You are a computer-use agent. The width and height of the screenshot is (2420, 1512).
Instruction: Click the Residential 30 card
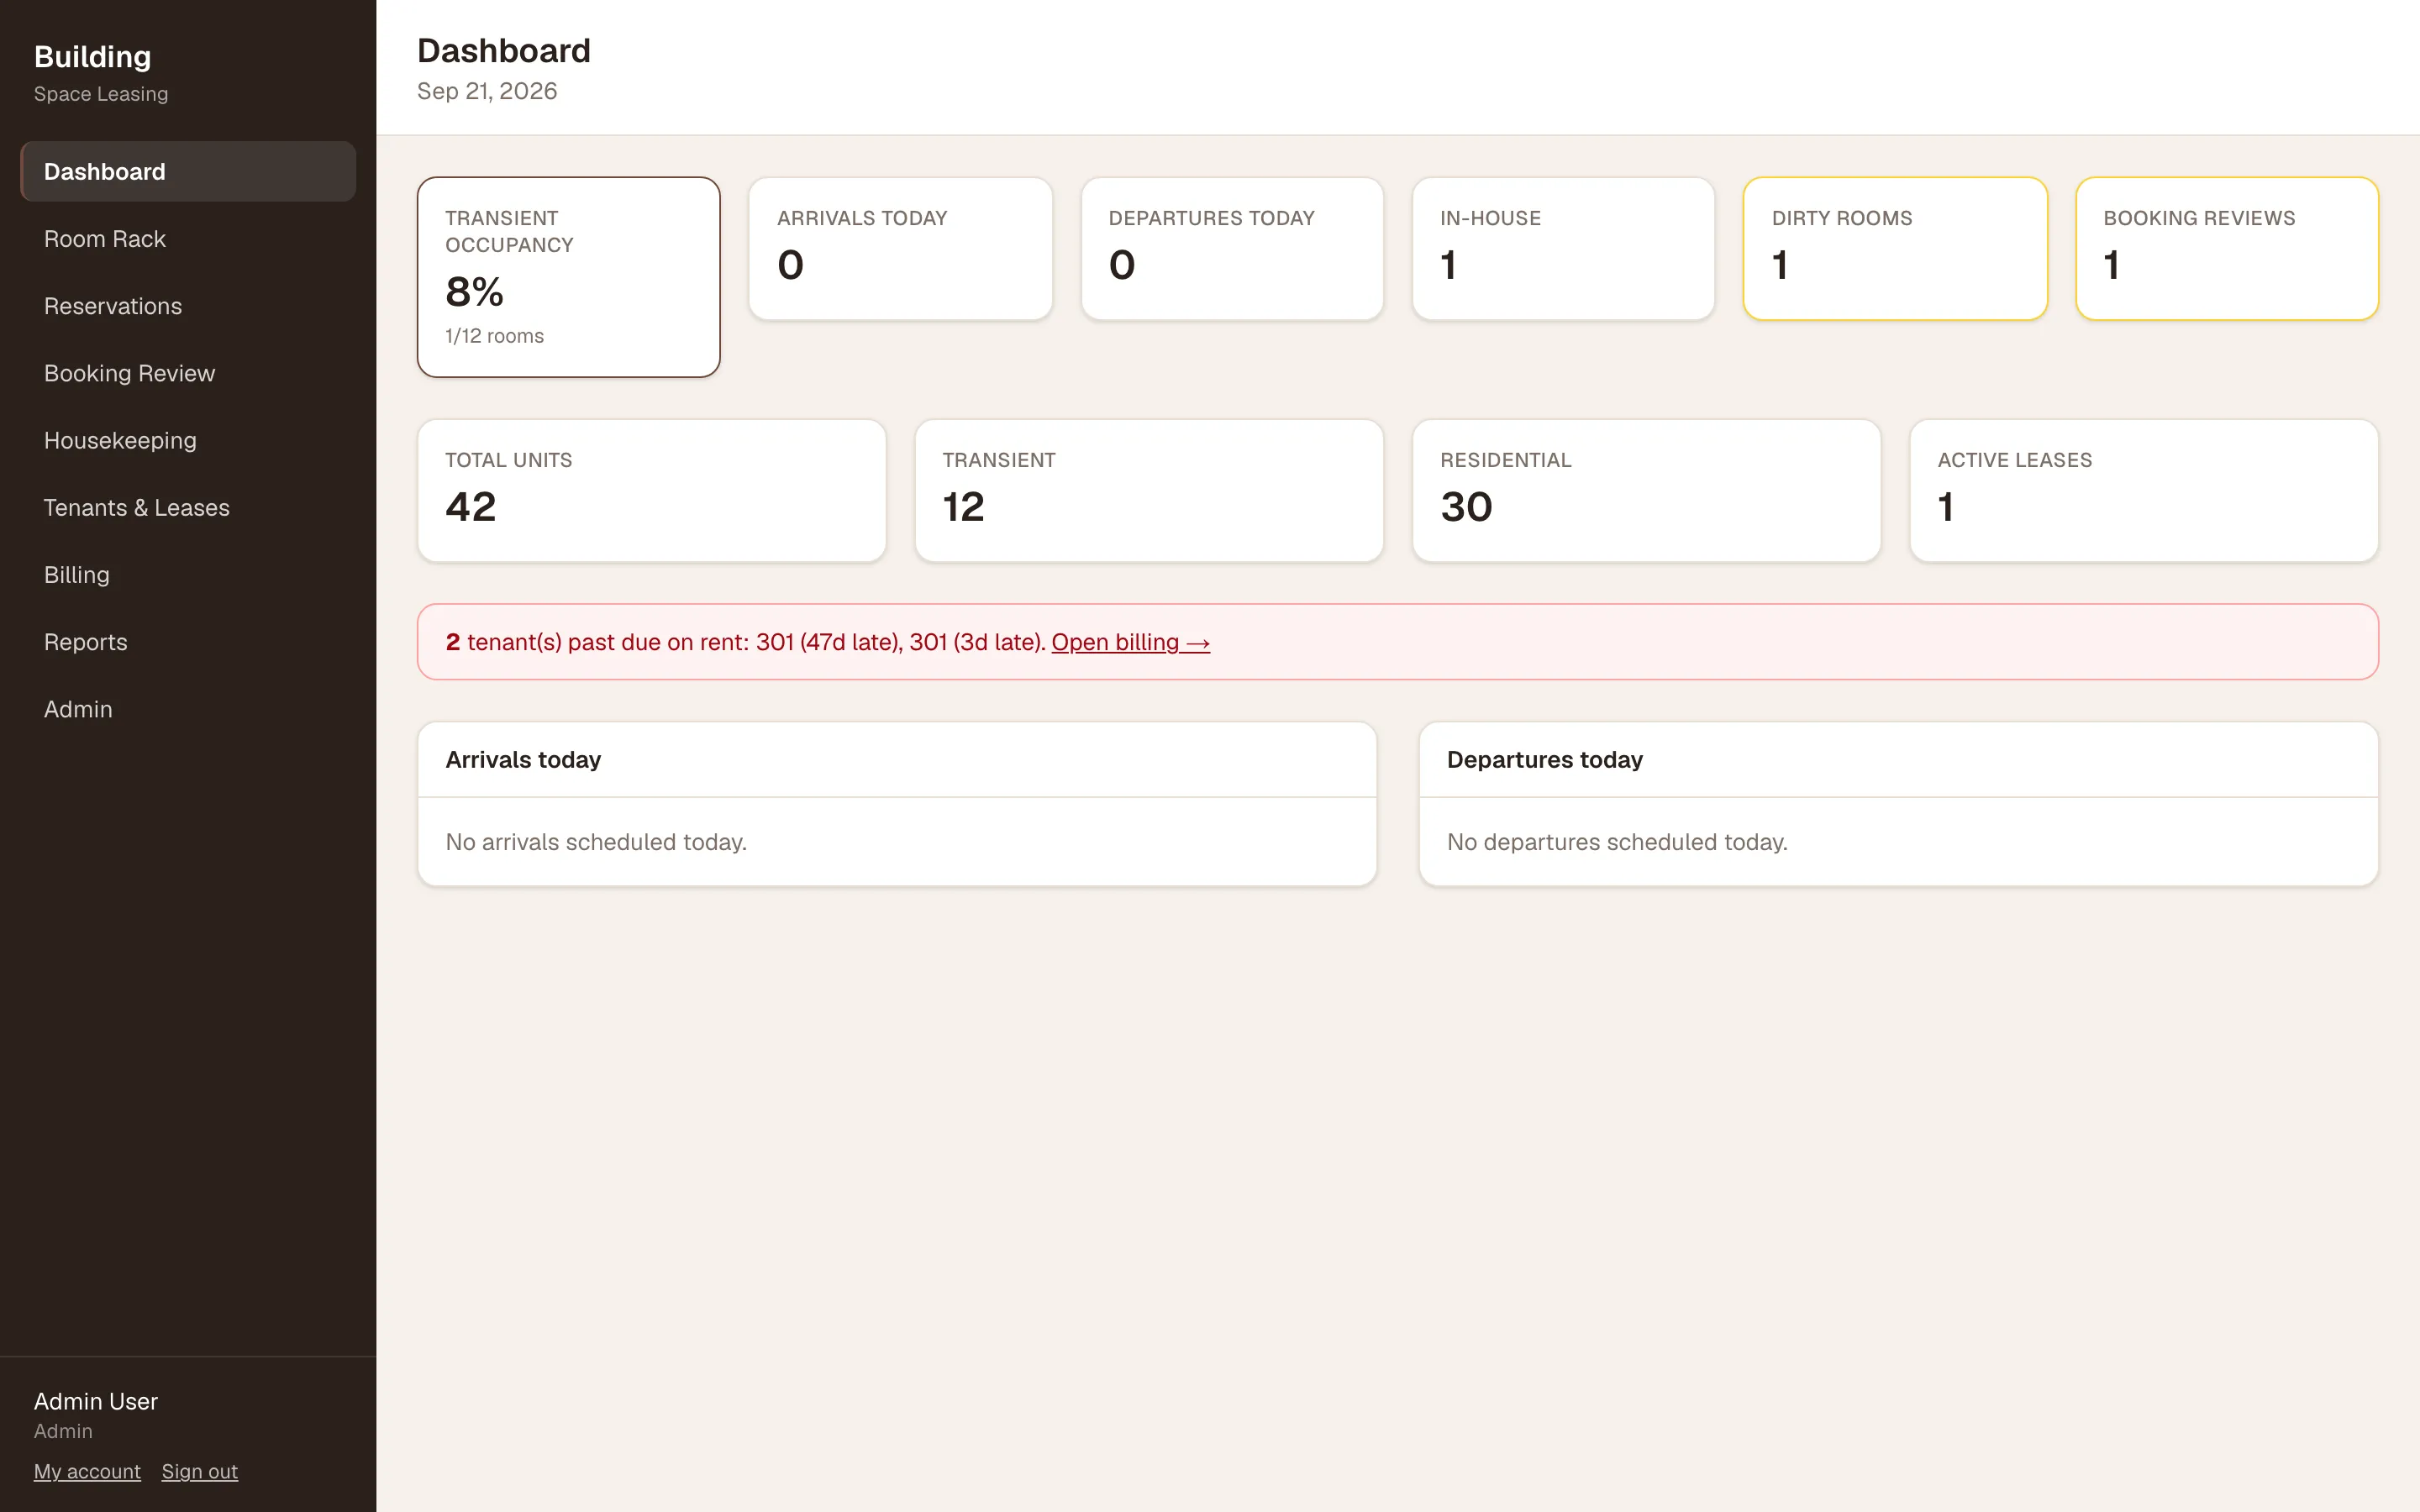pyautogui.click(x=1646, y=491)
